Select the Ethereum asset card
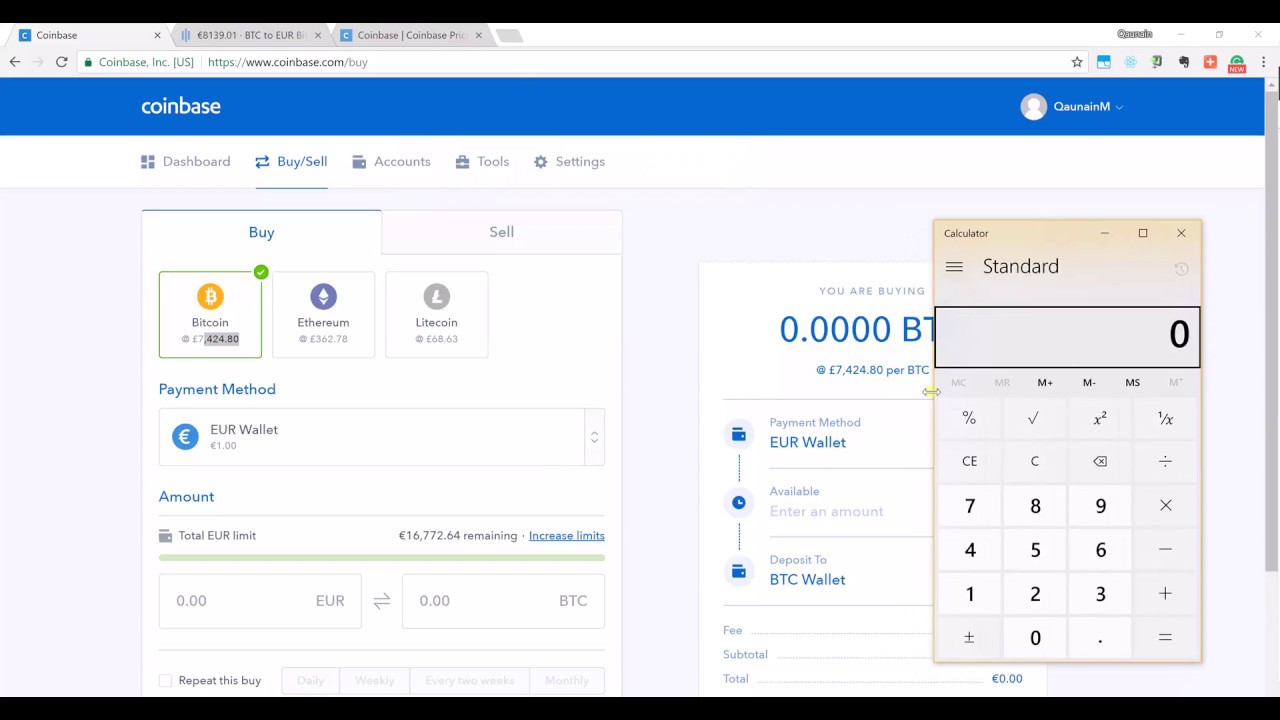 [323, 314]
